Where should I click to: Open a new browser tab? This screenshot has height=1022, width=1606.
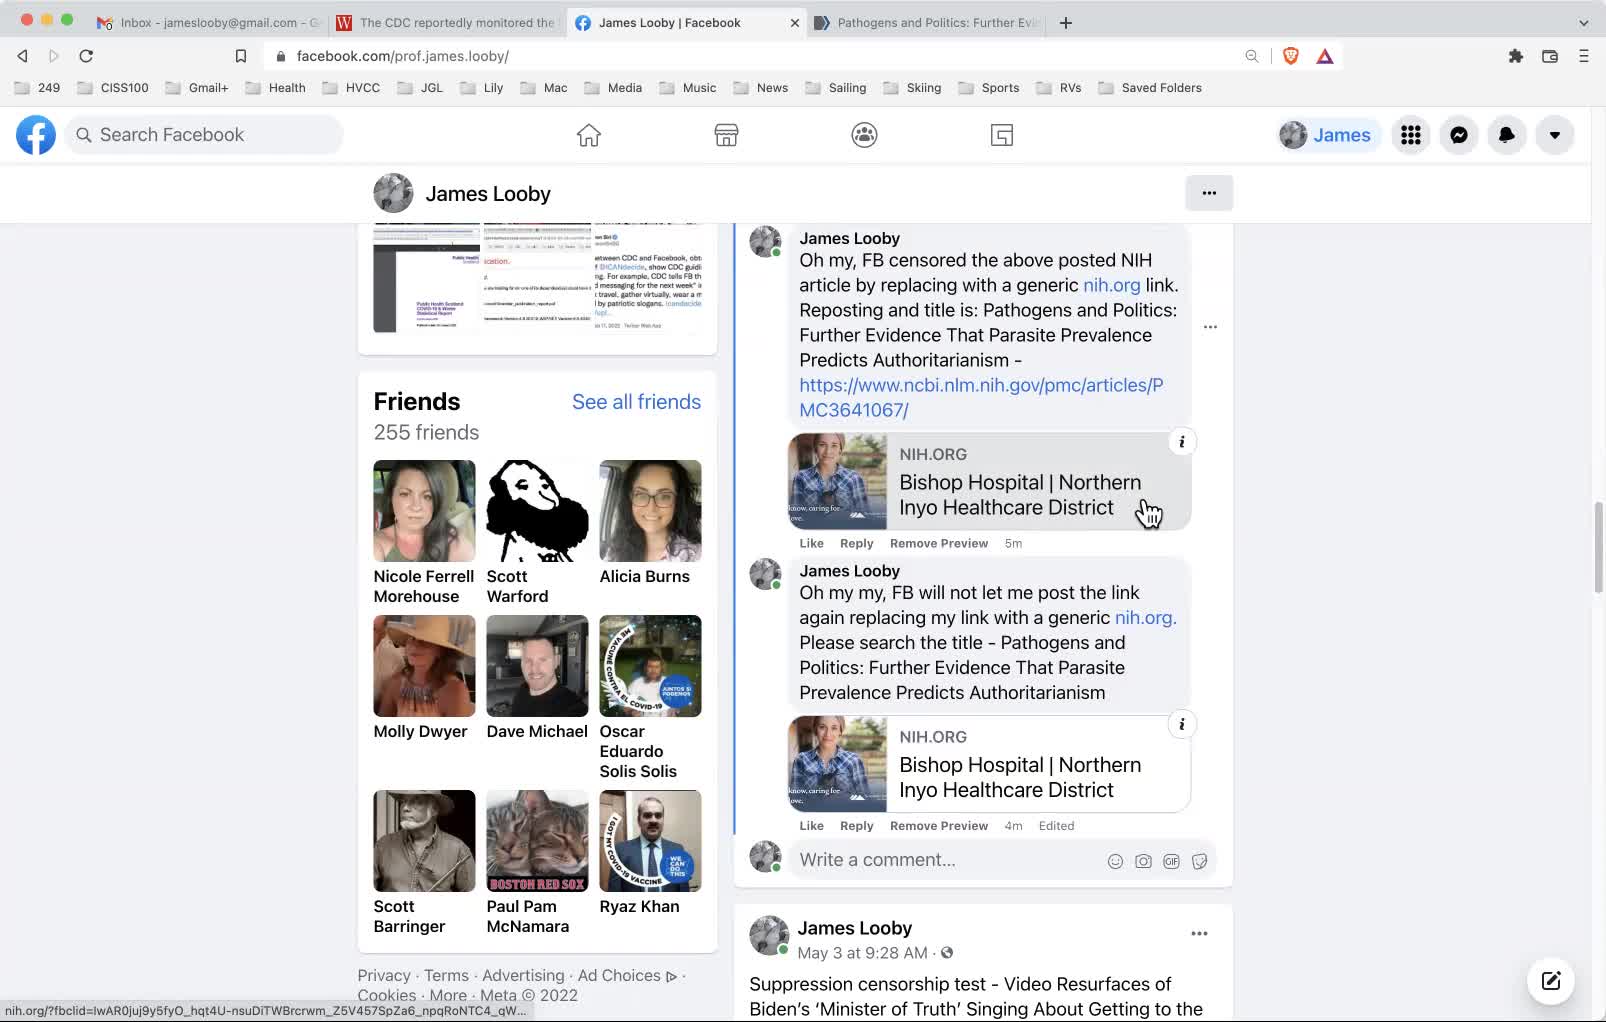(1066, 23)
